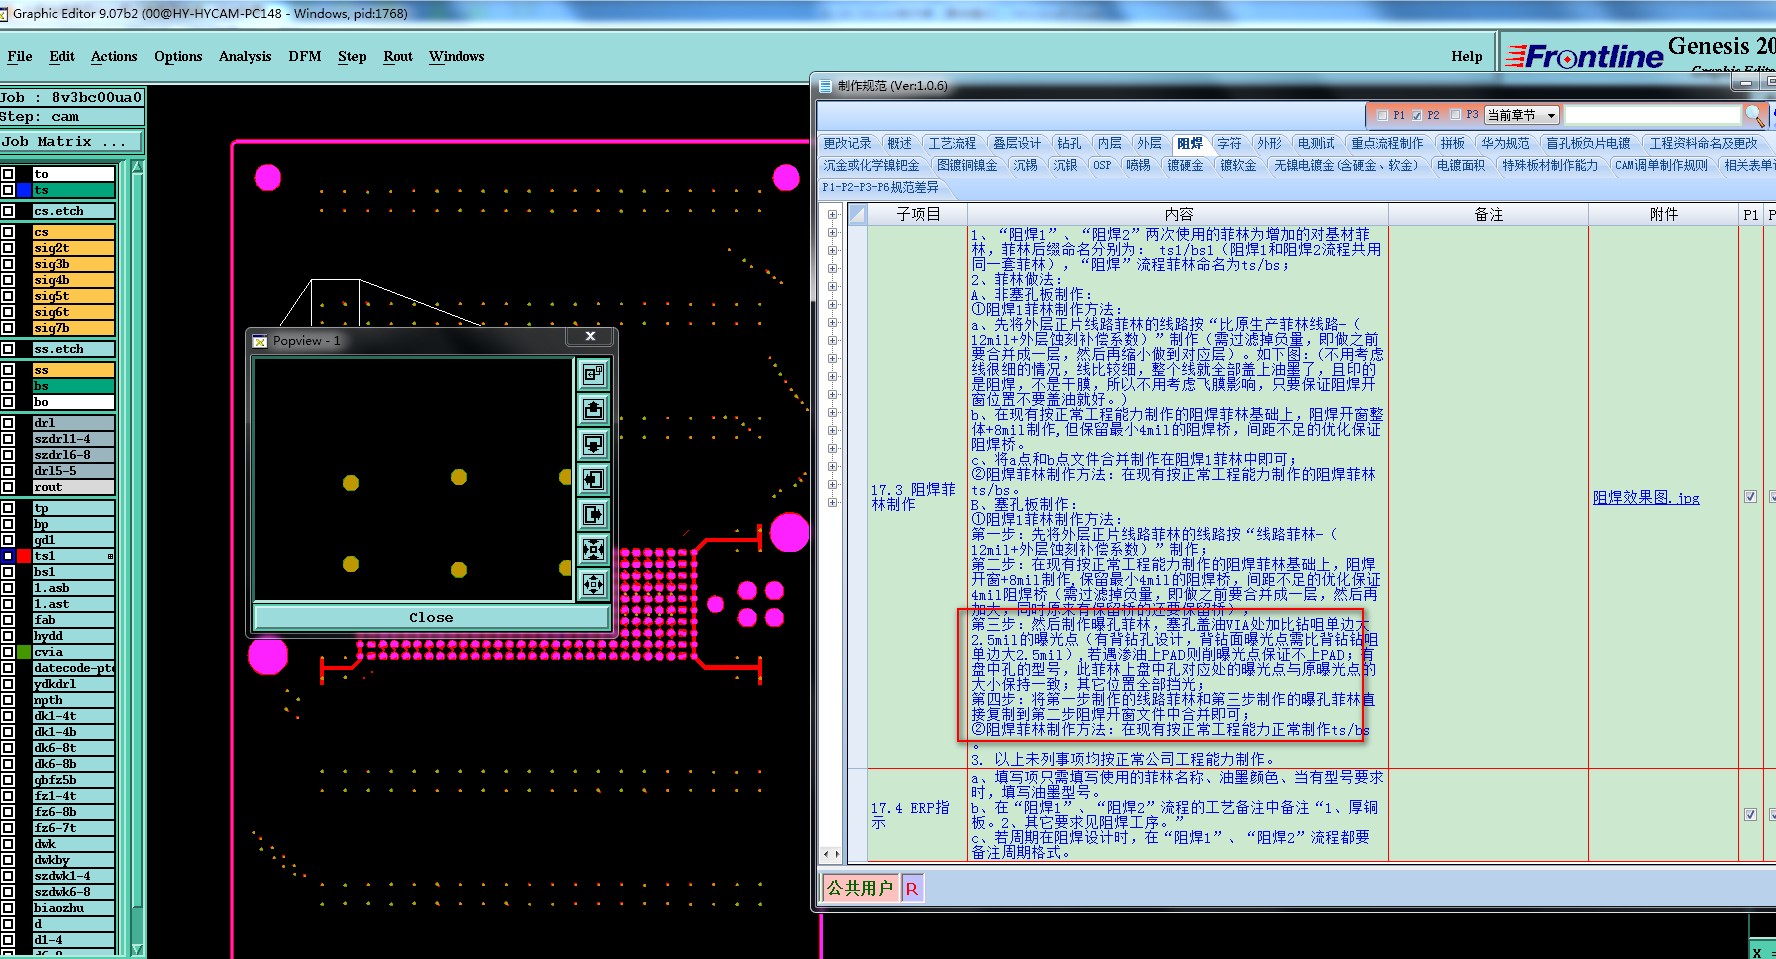The image size is (1776, 959).
Task: Click the Graphic Editor title bar icon
Action: (4, 14)
